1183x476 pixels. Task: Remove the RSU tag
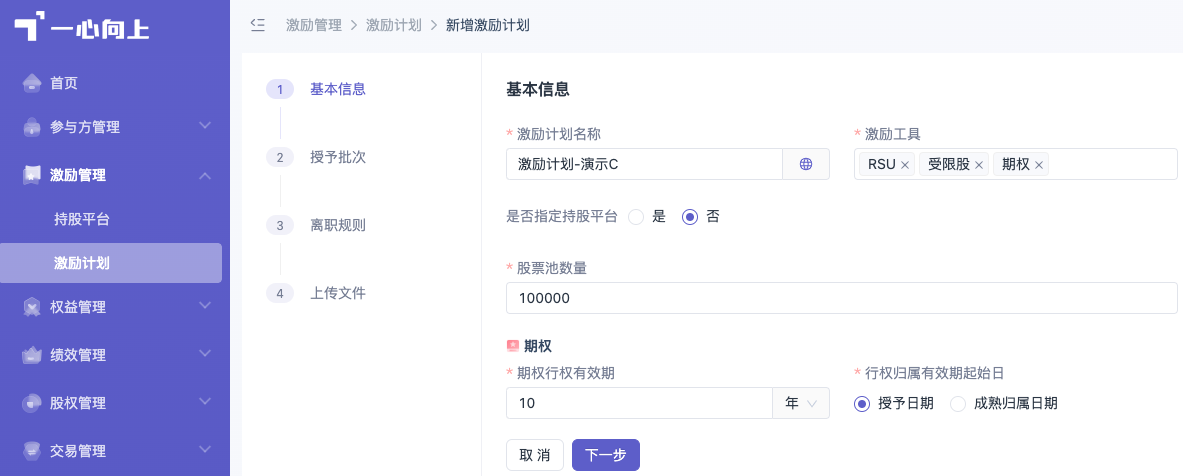pyautogui.click(x=905, y=164)
